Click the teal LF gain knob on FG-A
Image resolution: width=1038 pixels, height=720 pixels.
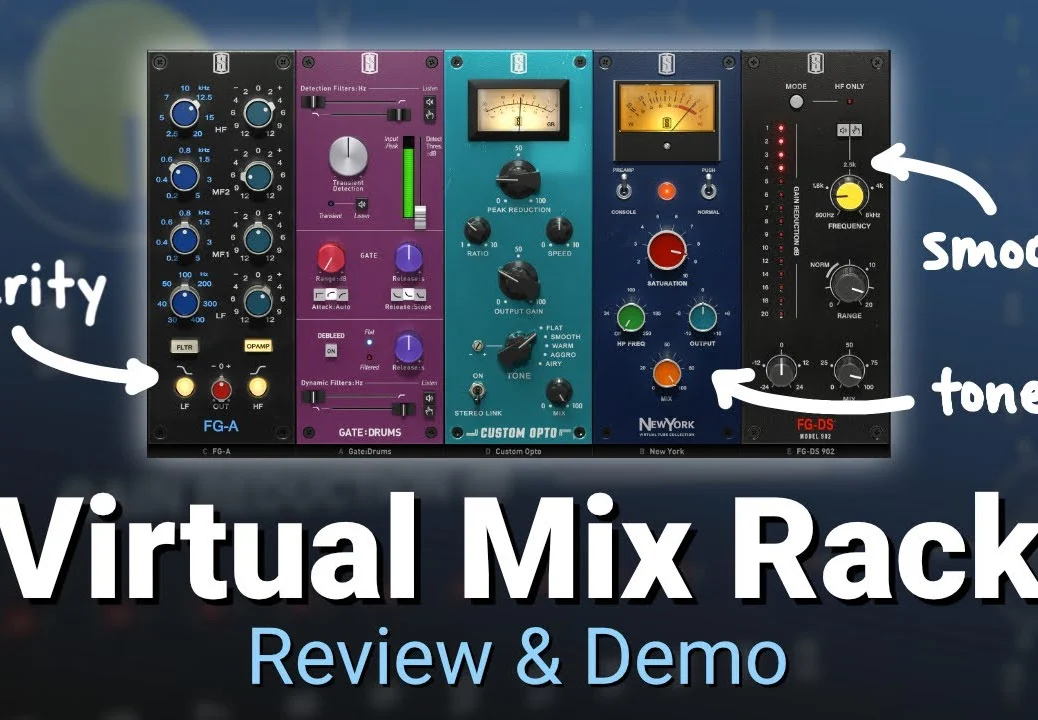tap(258, 302)
